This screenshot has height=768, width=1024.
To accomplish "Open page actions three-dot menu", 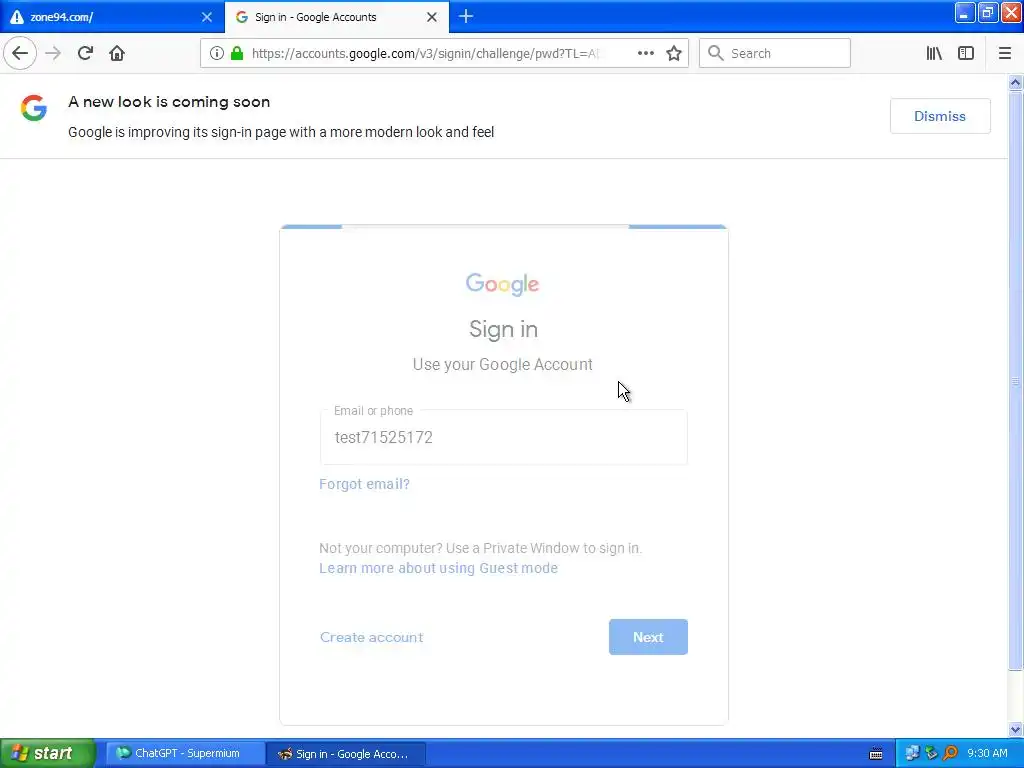I will click(645, 53).
